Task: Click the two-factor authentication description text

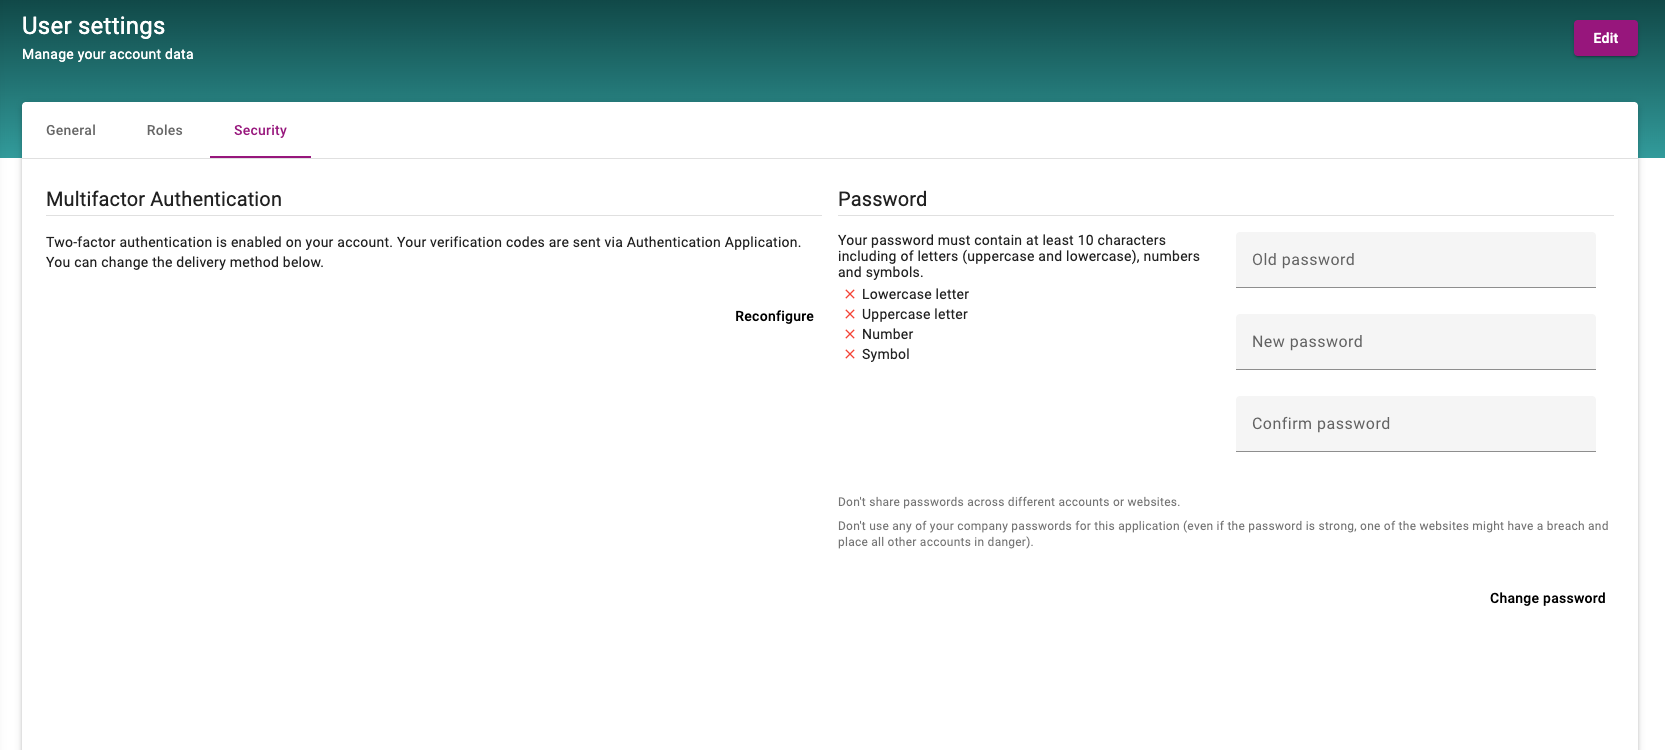Action: (x=423, y=252)
